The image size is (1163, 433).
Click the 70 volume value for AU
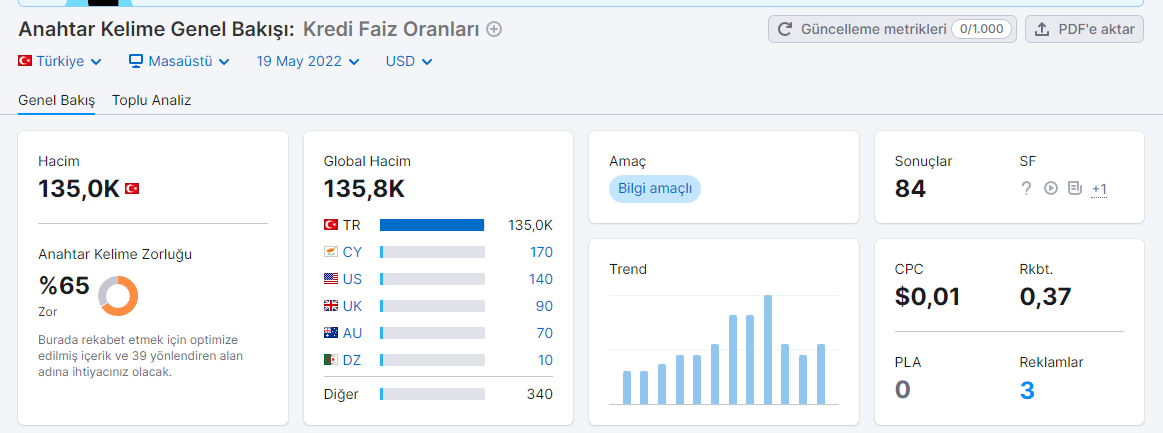point(544,333)
